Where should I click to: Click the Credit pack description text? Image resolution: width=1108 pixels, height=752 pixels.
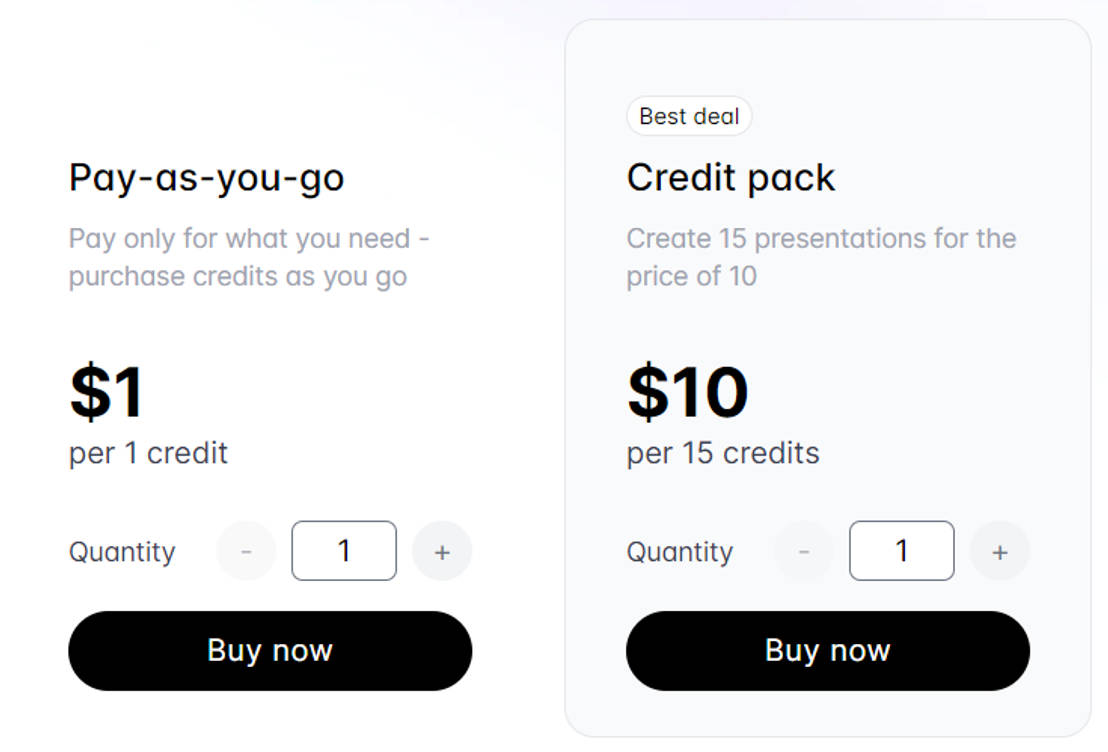(x=821, y=257)
